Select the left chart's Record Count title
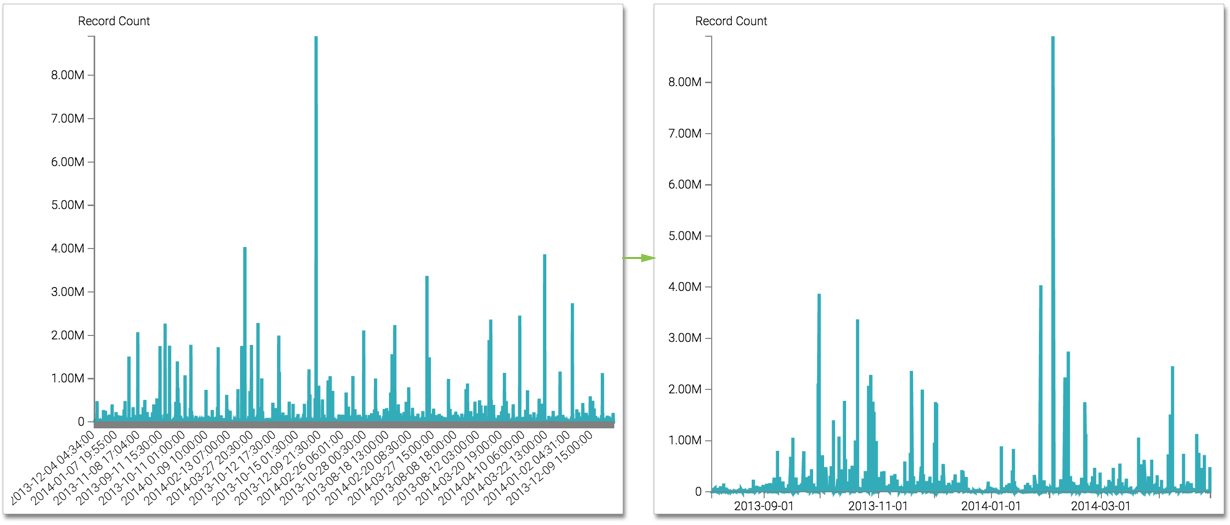 tap(114, 21)
